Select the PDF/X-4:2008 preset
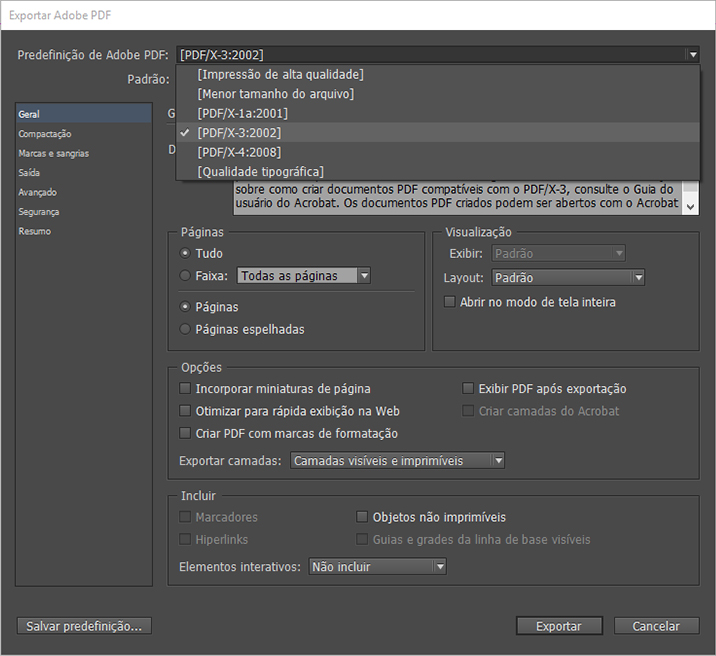716x656 pixels. point(239,152)
